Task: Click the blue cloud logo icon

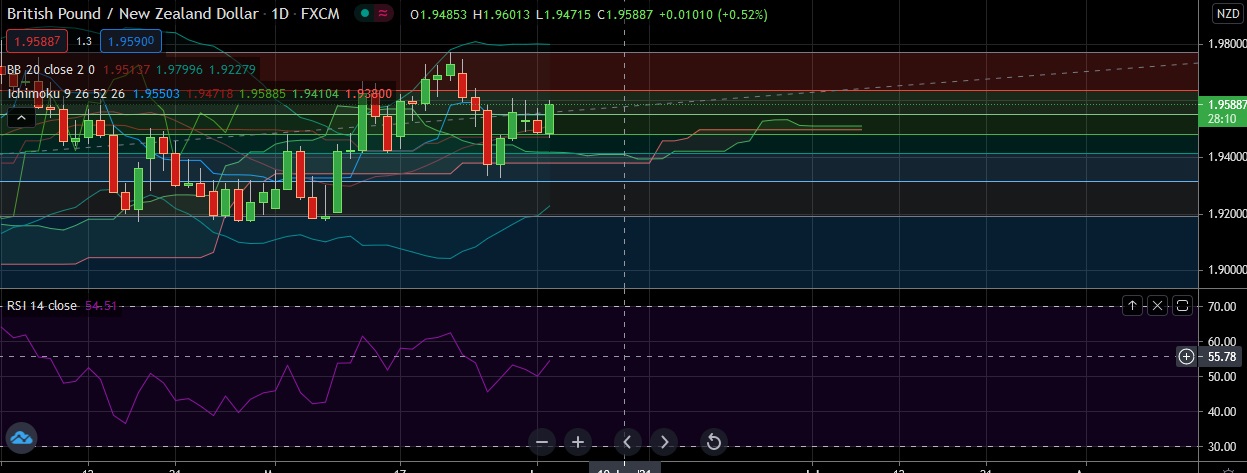Action: [x=21, y=437]
